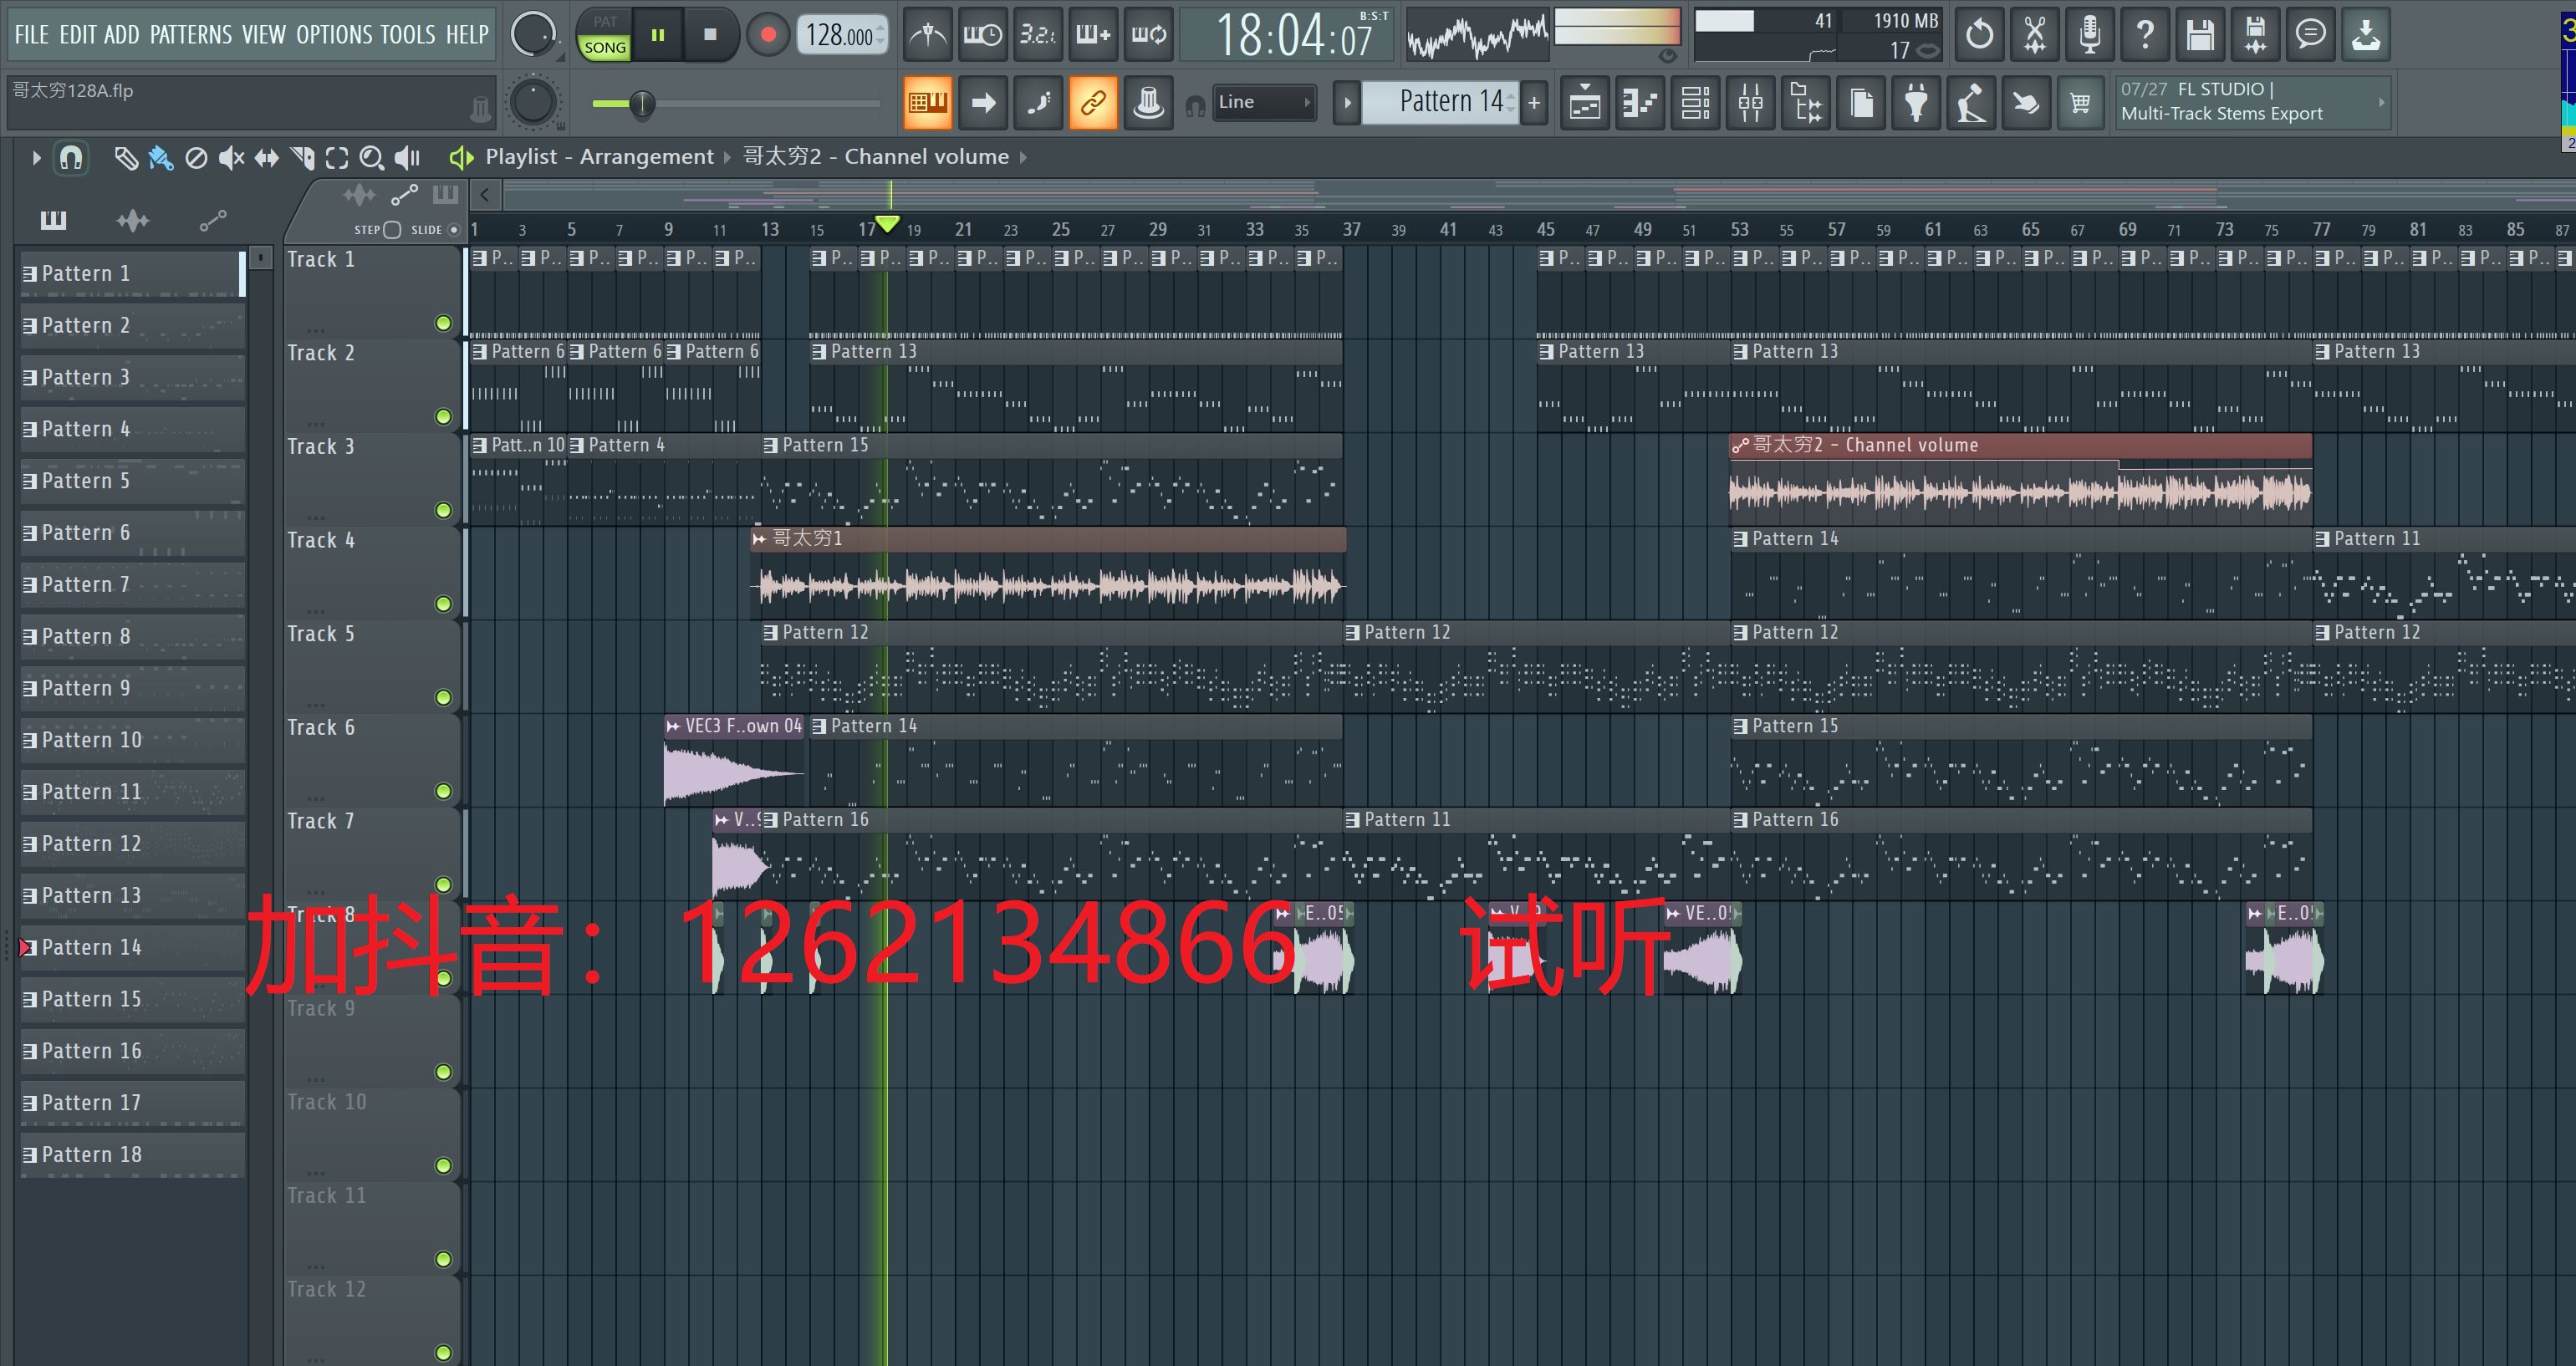Select the playlist Mute tool
The width and height of the screenshot is (2576, 1366).
[x=231, y=158]
